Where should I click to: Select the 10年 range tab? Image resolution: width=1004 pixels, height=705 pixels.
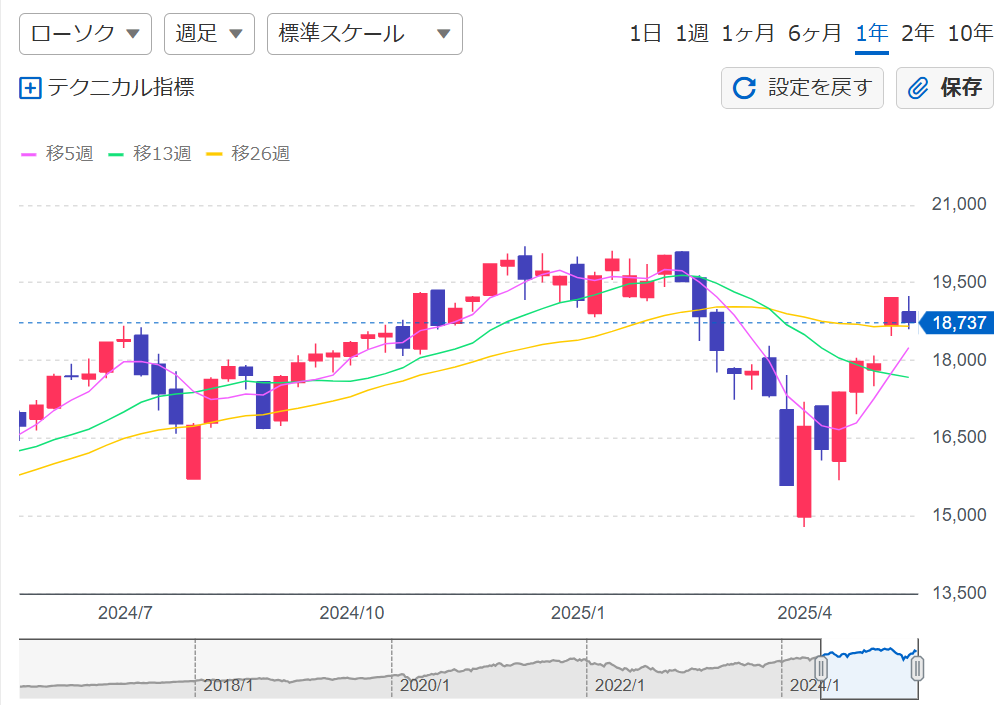point(970,33)
